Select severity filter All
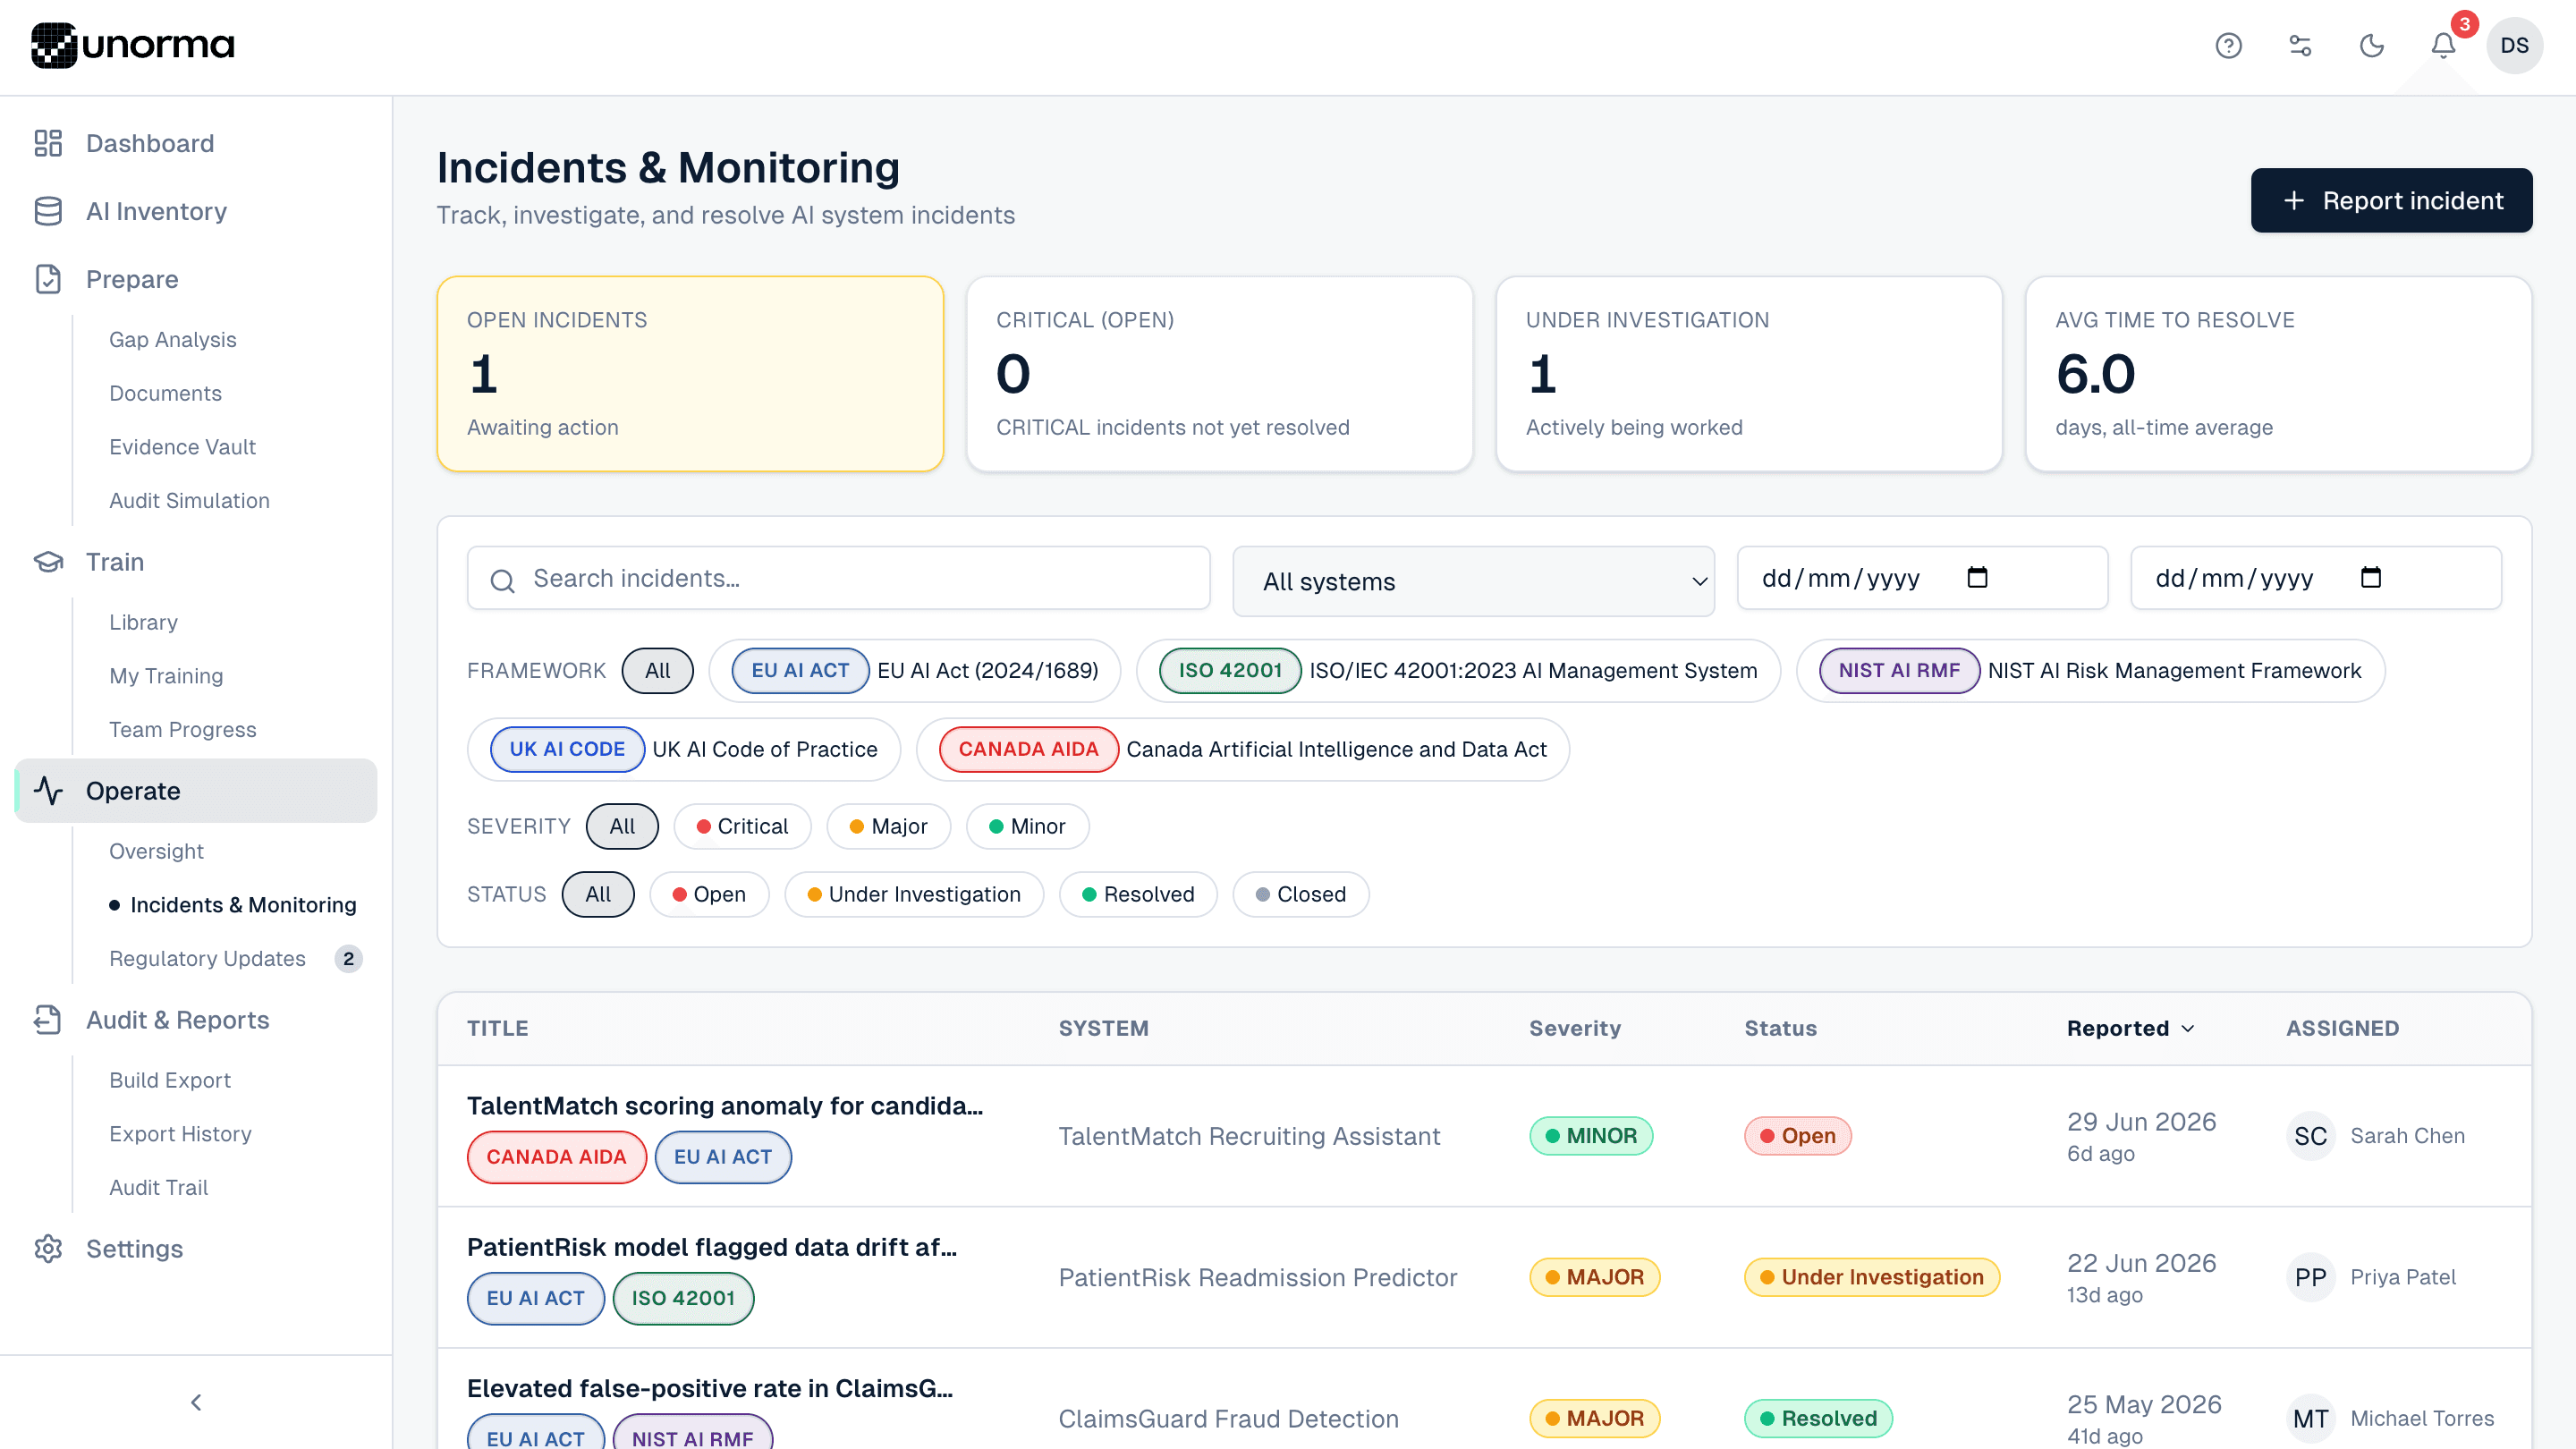2576x1449 pixels. tap(622, 826)
